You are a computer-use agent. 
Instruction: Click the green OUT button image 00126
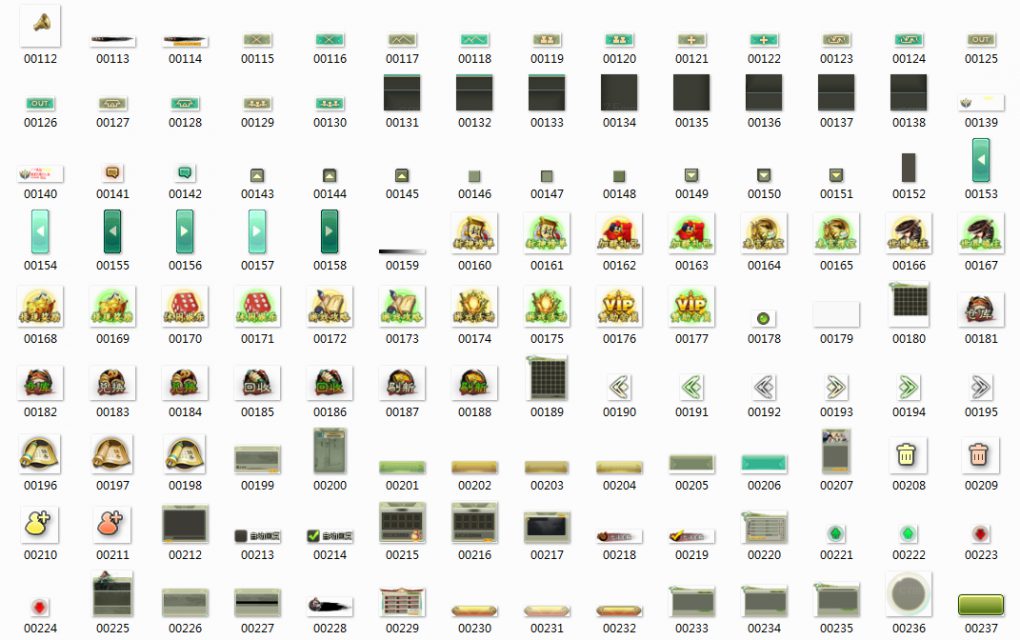click(x=40, y=103)
